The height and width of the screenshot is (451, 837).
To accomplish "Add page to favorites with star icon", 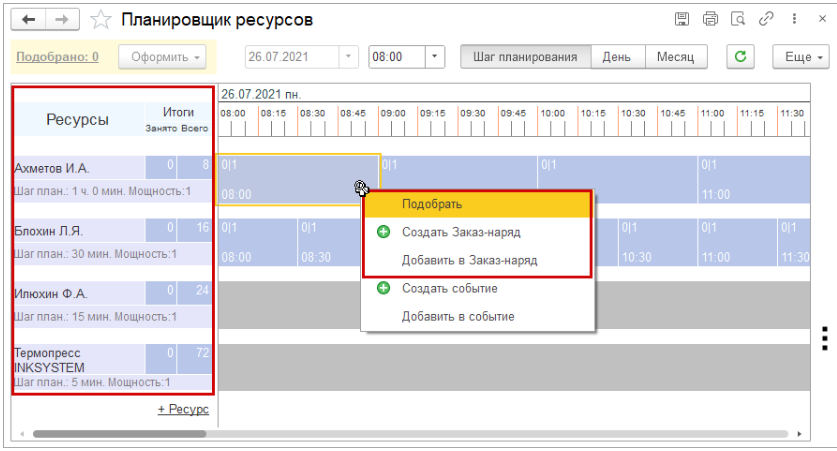I will [100, 20].
